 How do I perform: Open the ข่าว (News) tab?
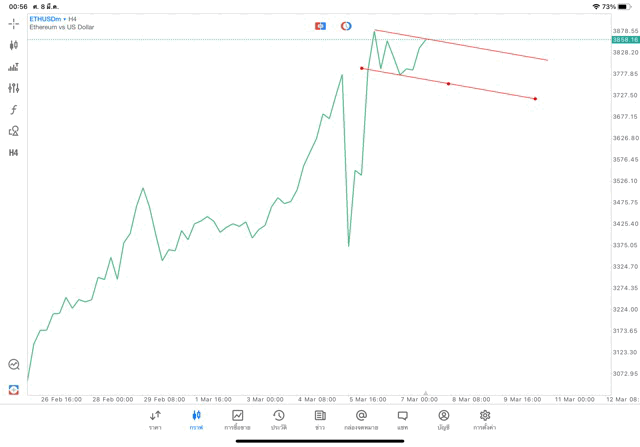point(320,419)
